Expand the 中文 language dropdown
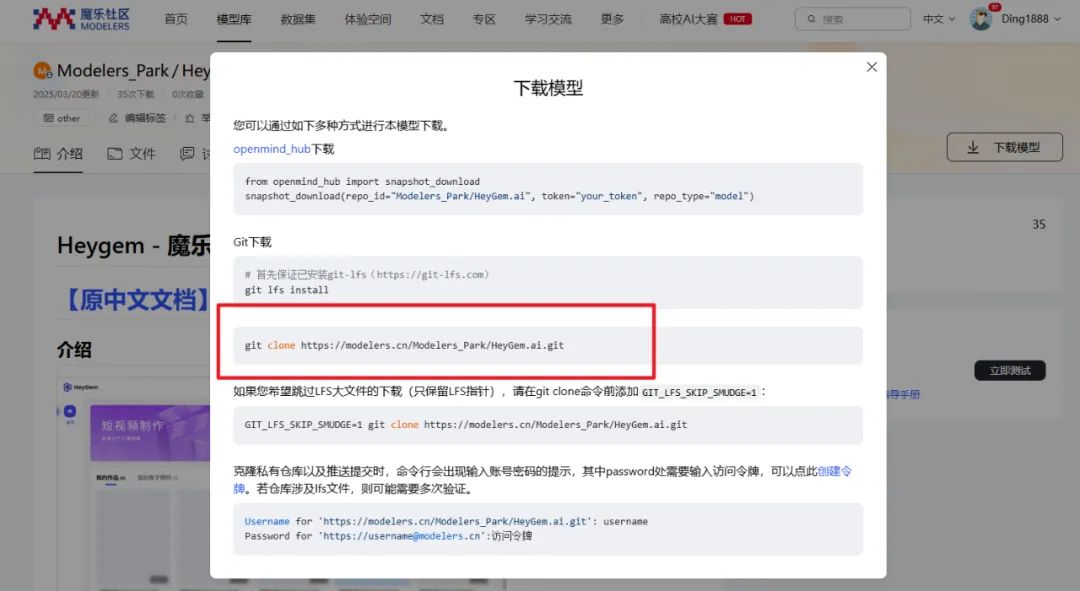This screenshot has width=1080, height=591. coord(939,19)
